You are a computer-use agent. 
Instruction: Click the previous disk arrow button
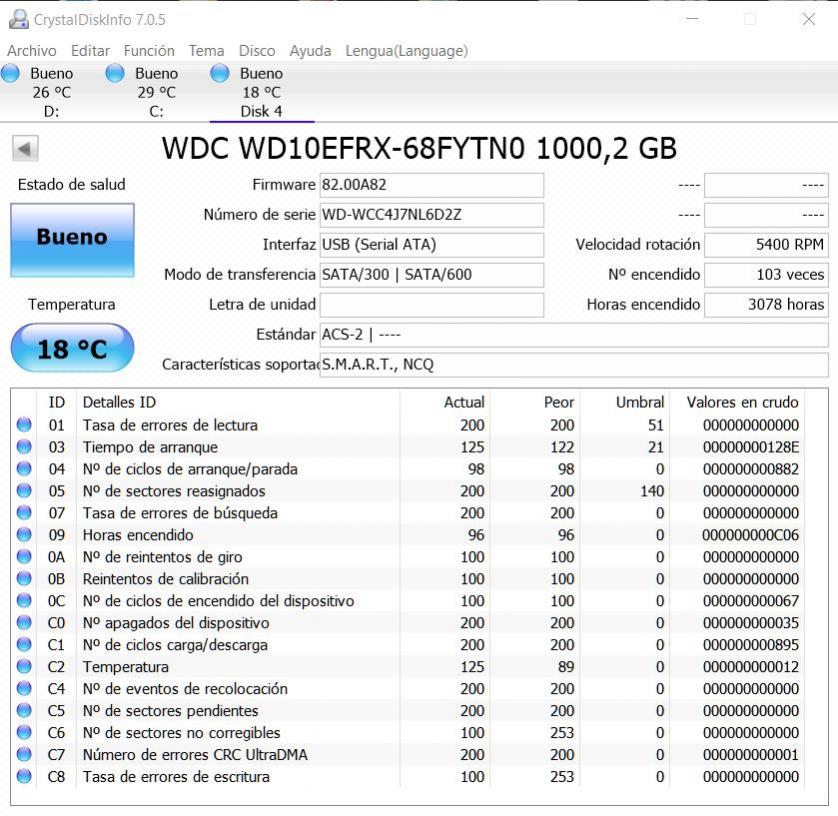coord(25,149)
